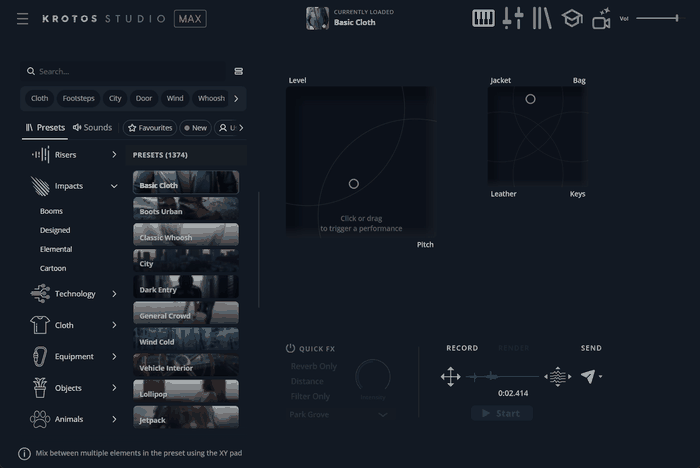Switch to the Presets tab
Image resolution: width=700 pixels, height=468 pixels.
[x=45, y=128]
